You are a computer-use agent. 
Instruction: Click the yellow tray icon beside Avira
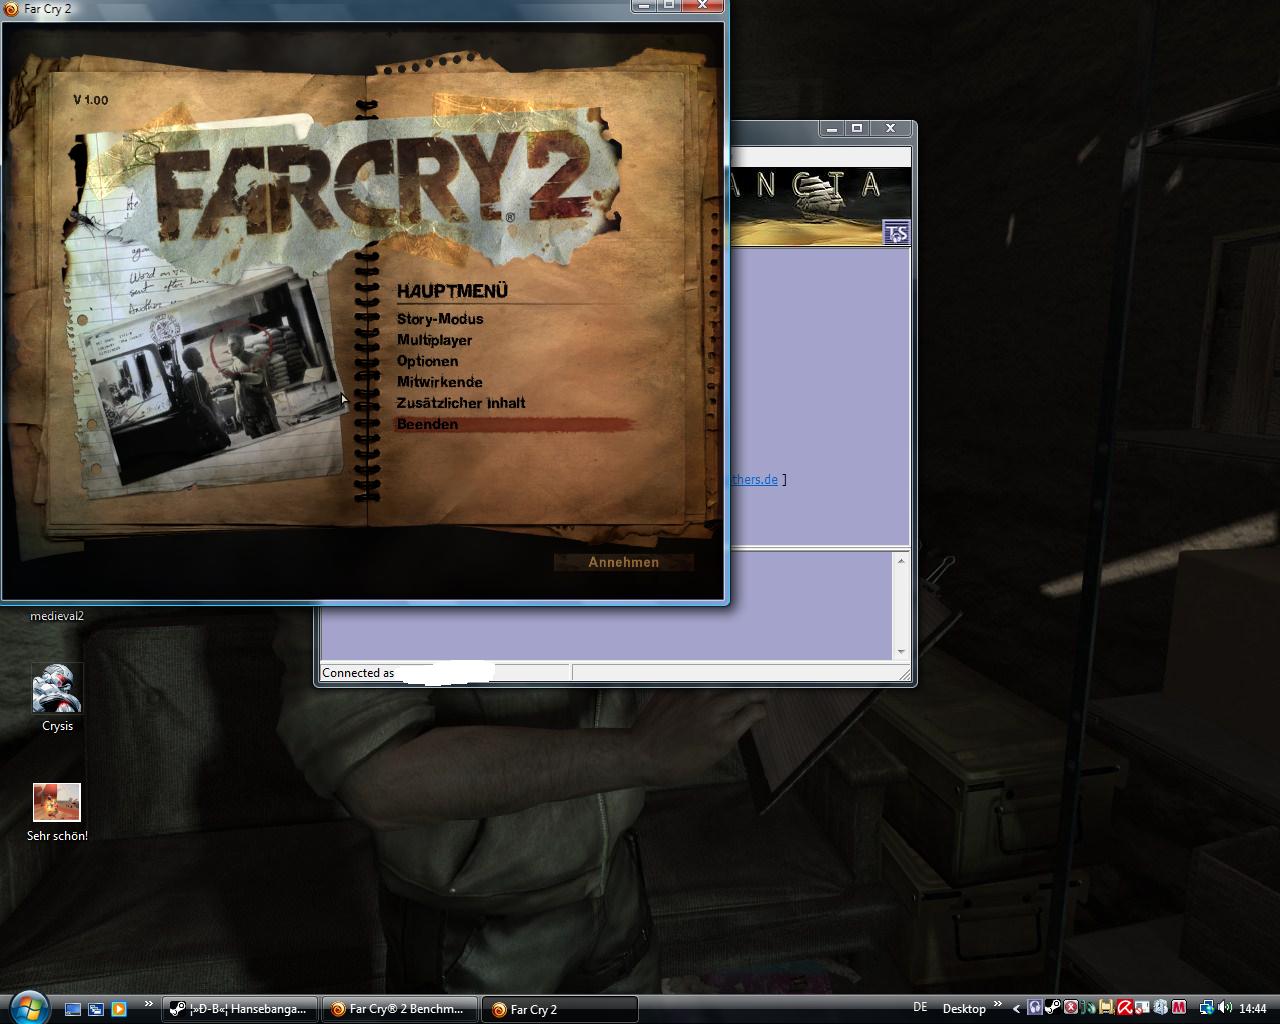[x=1107, y=1008]
